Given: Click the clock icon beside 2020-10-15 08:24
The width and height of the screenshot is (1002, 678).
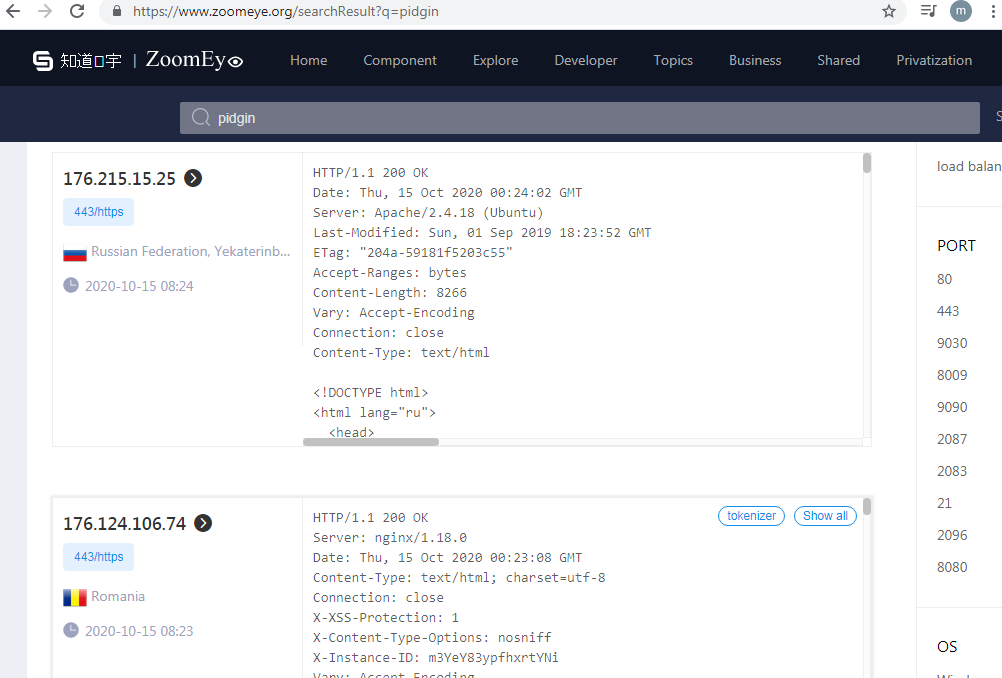Looking at the screenshot, I should (71, 285).
